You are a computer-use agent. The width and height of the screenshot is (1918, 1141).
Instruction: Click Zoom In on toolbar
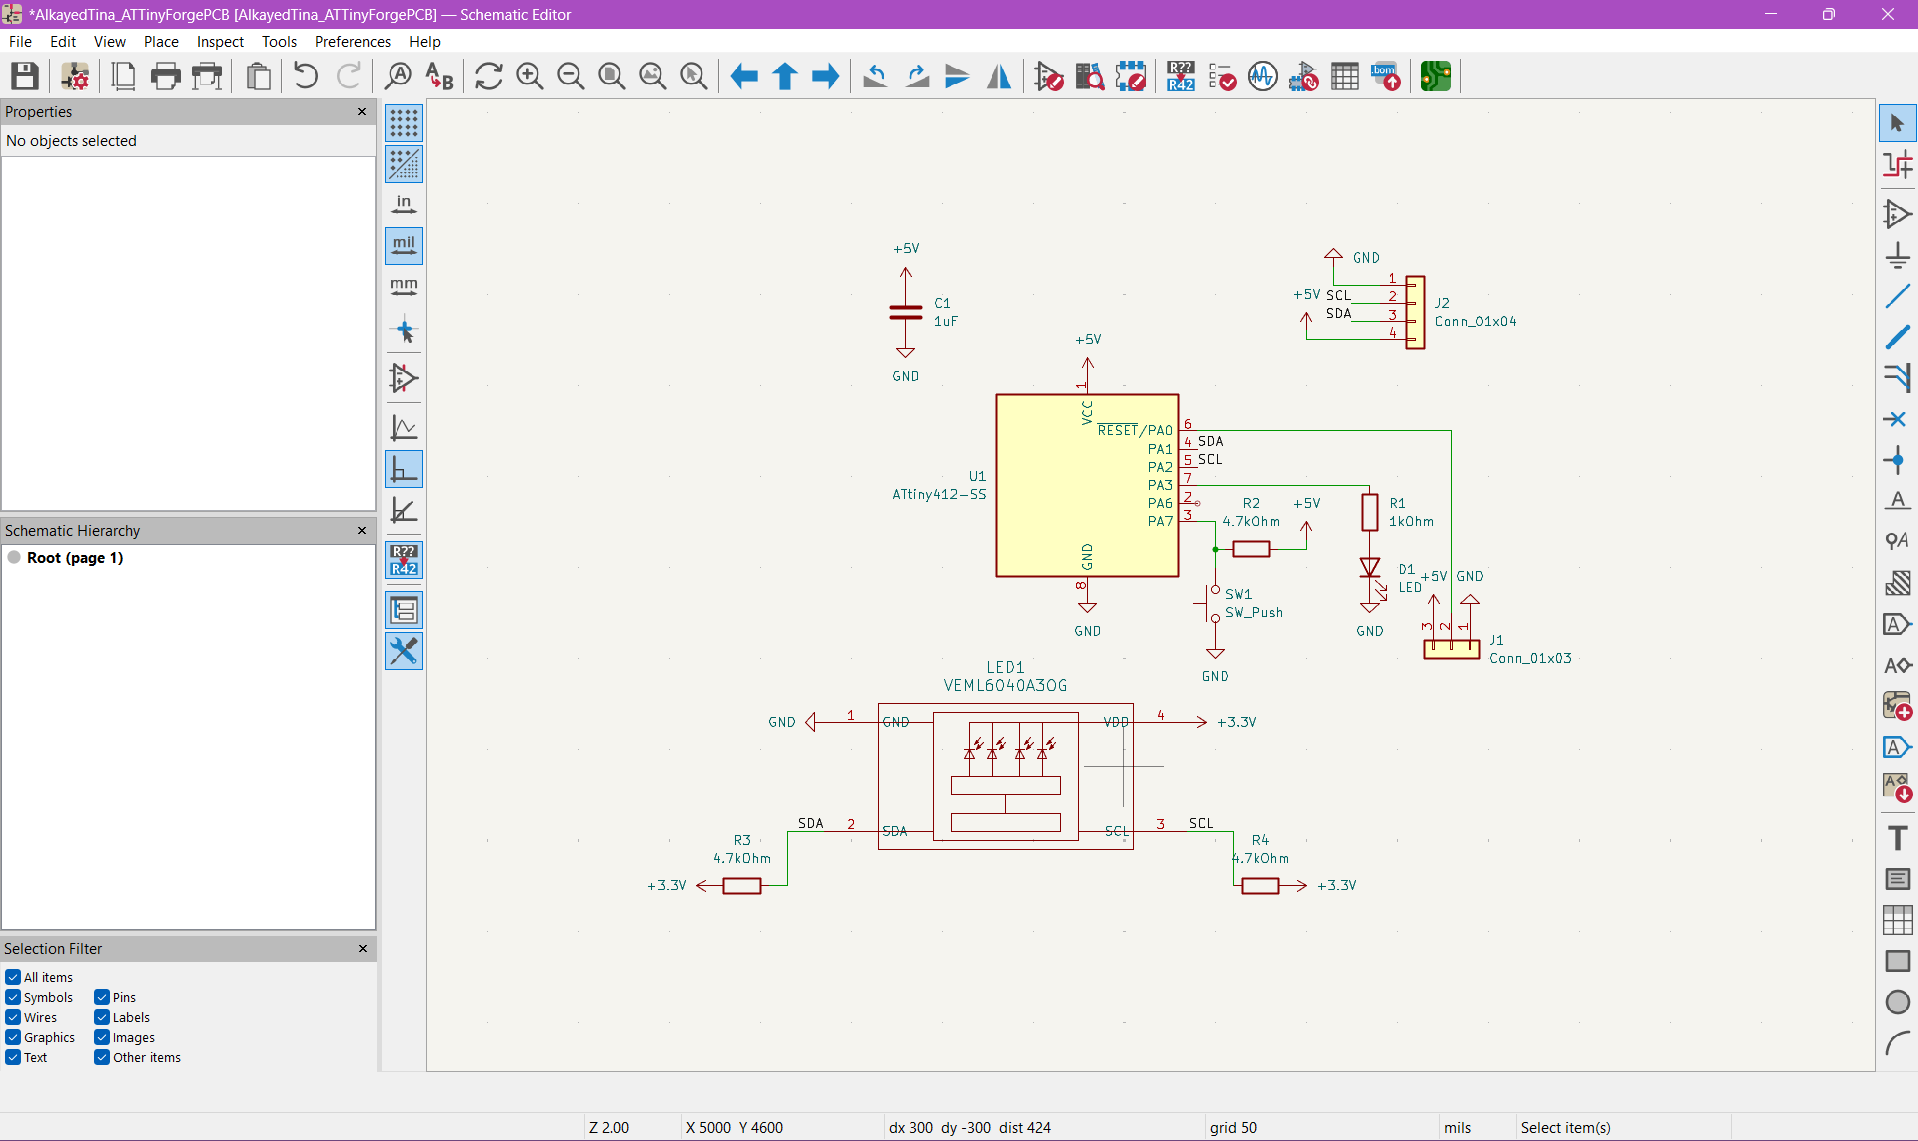pos(529,76)
